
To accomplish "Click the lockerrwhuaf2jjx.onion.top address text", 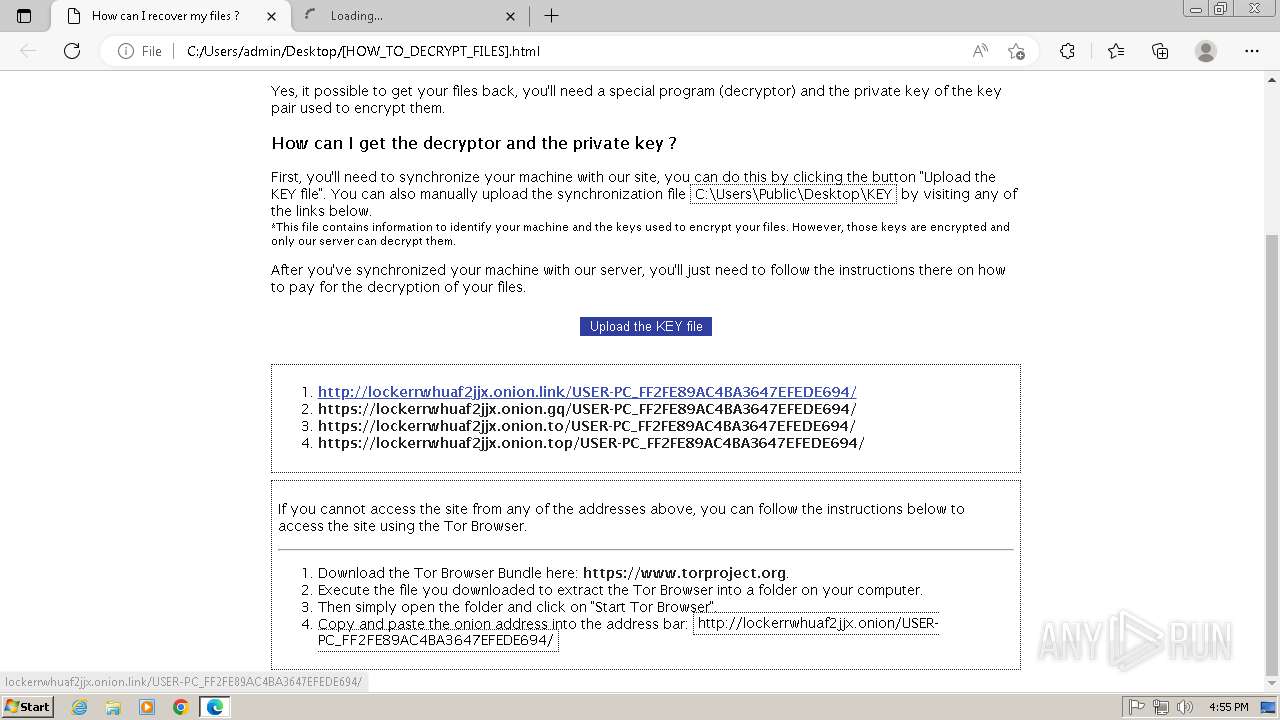I will (591, 443).
